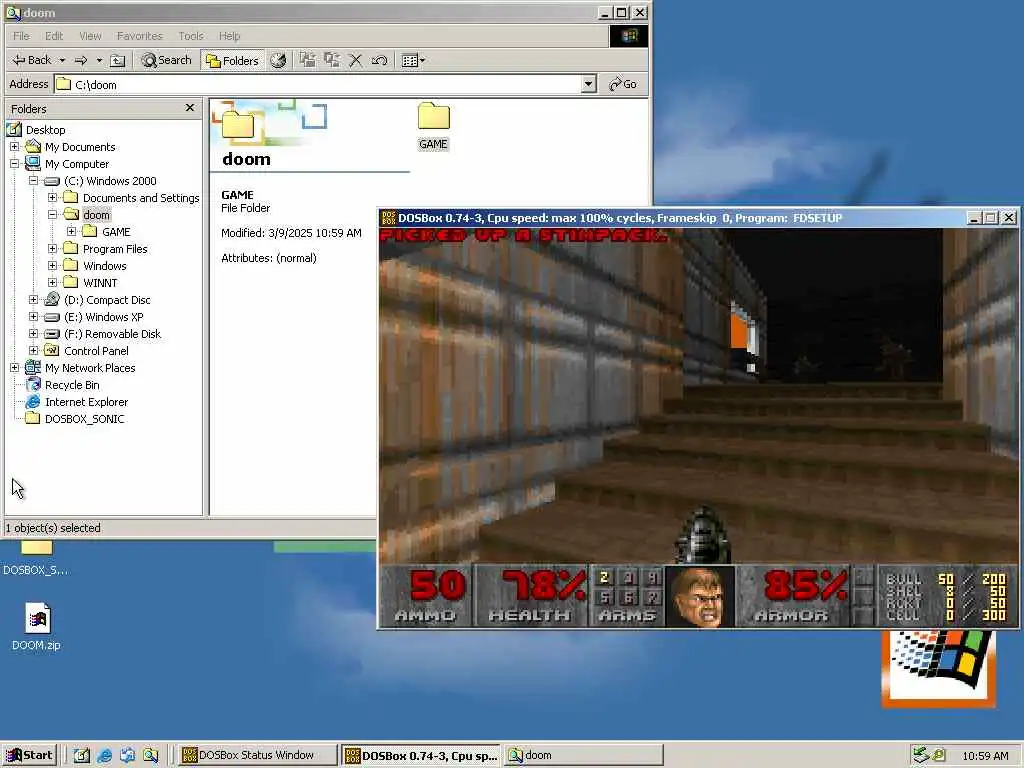Launch Outlook Express from quick launch

(127, 756)
